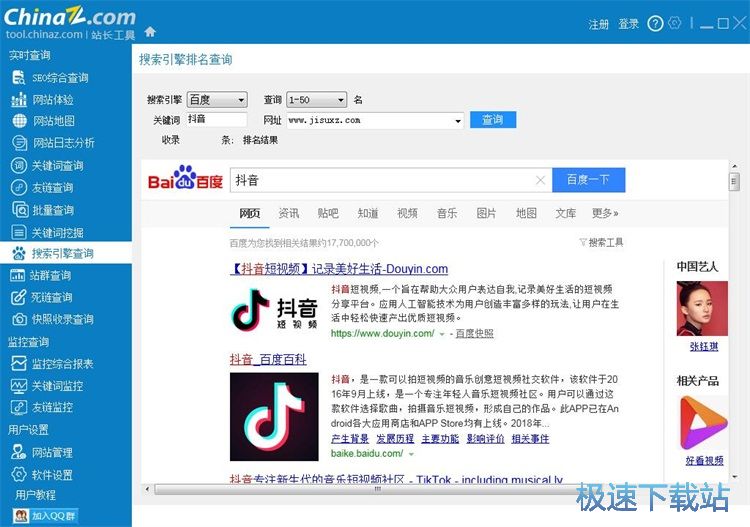Viewport: 750px width, 527px height.
Task: Click the 软件设置 gear icon
Action: pyautogui.click(x=19, y=474)
